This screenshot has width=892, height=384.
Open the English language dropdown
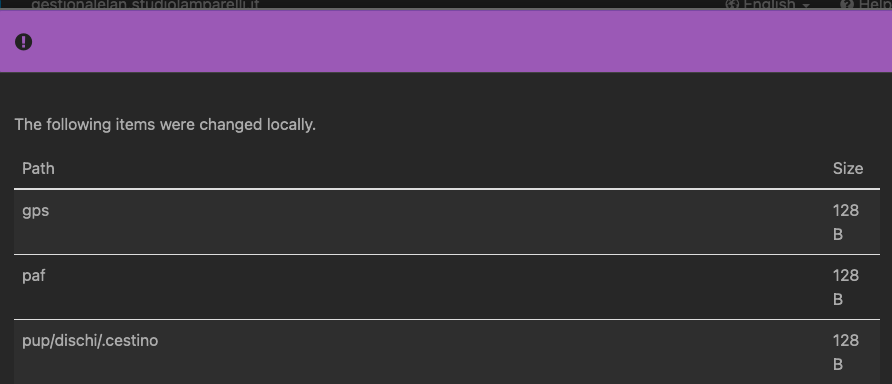(x=768, y=5)
